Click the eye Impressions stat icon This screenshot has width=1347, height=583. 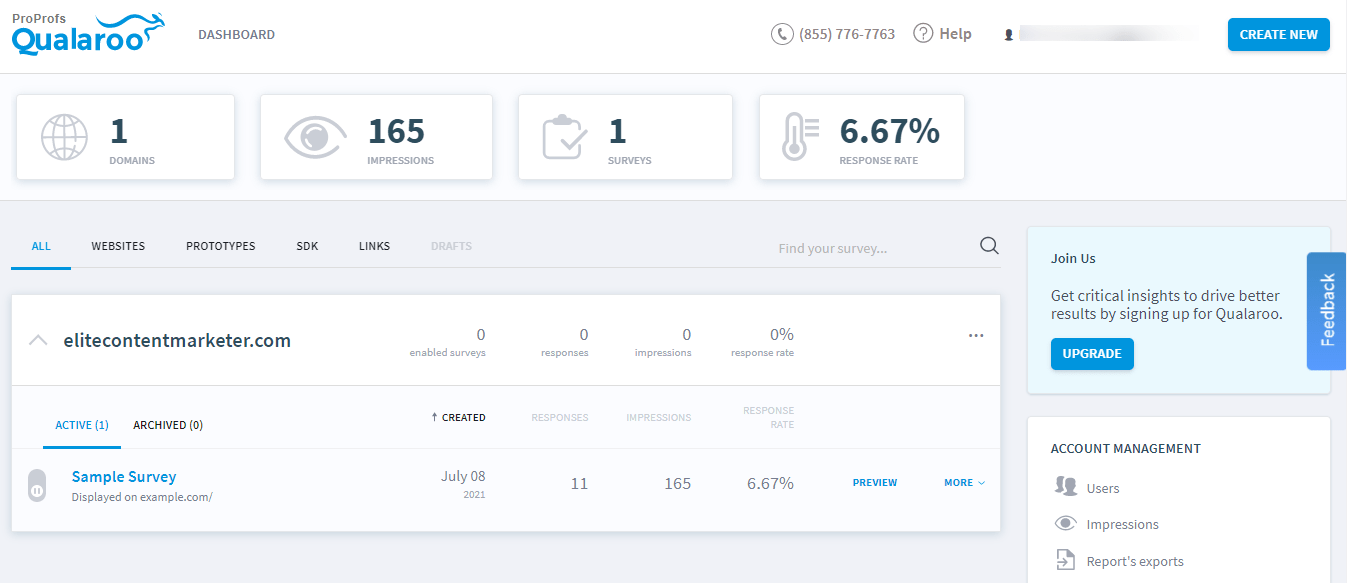click(315, 138)
